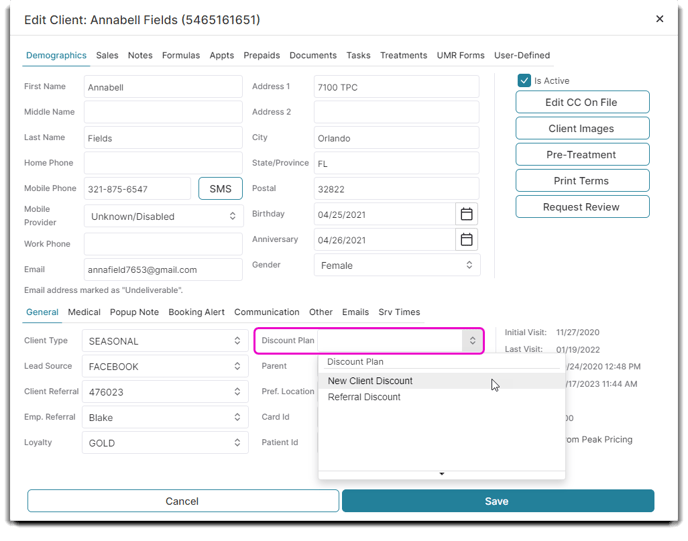The height and width of the screenshot is (541, 688).
Task: Open the Loyalty dropdown
Action: (x=165, y=443)
